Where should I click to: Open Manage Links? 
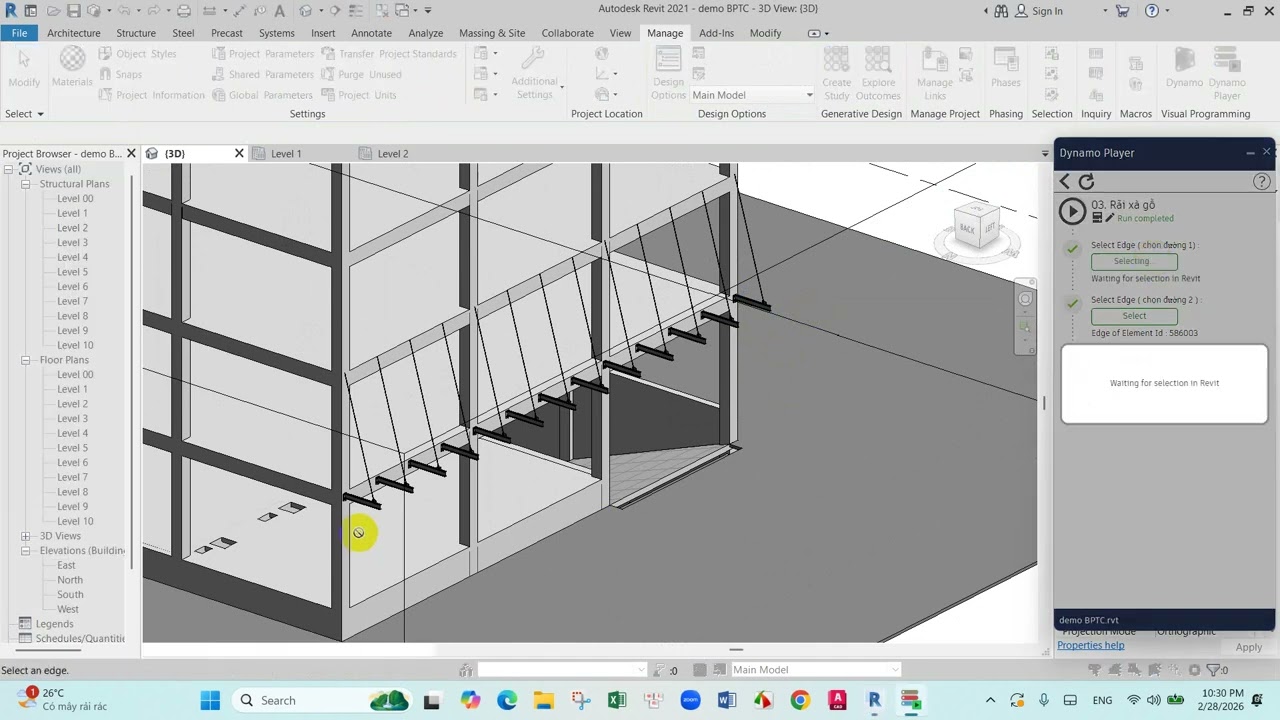pyautogui.click(x=935, y=74)
